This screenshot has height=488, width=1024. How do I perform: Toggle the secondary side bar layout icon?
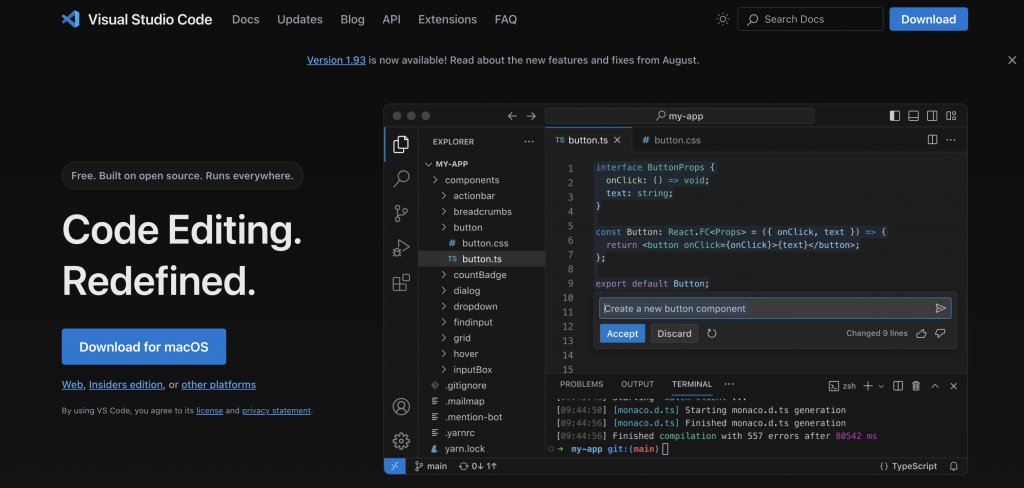click(932, 116)
